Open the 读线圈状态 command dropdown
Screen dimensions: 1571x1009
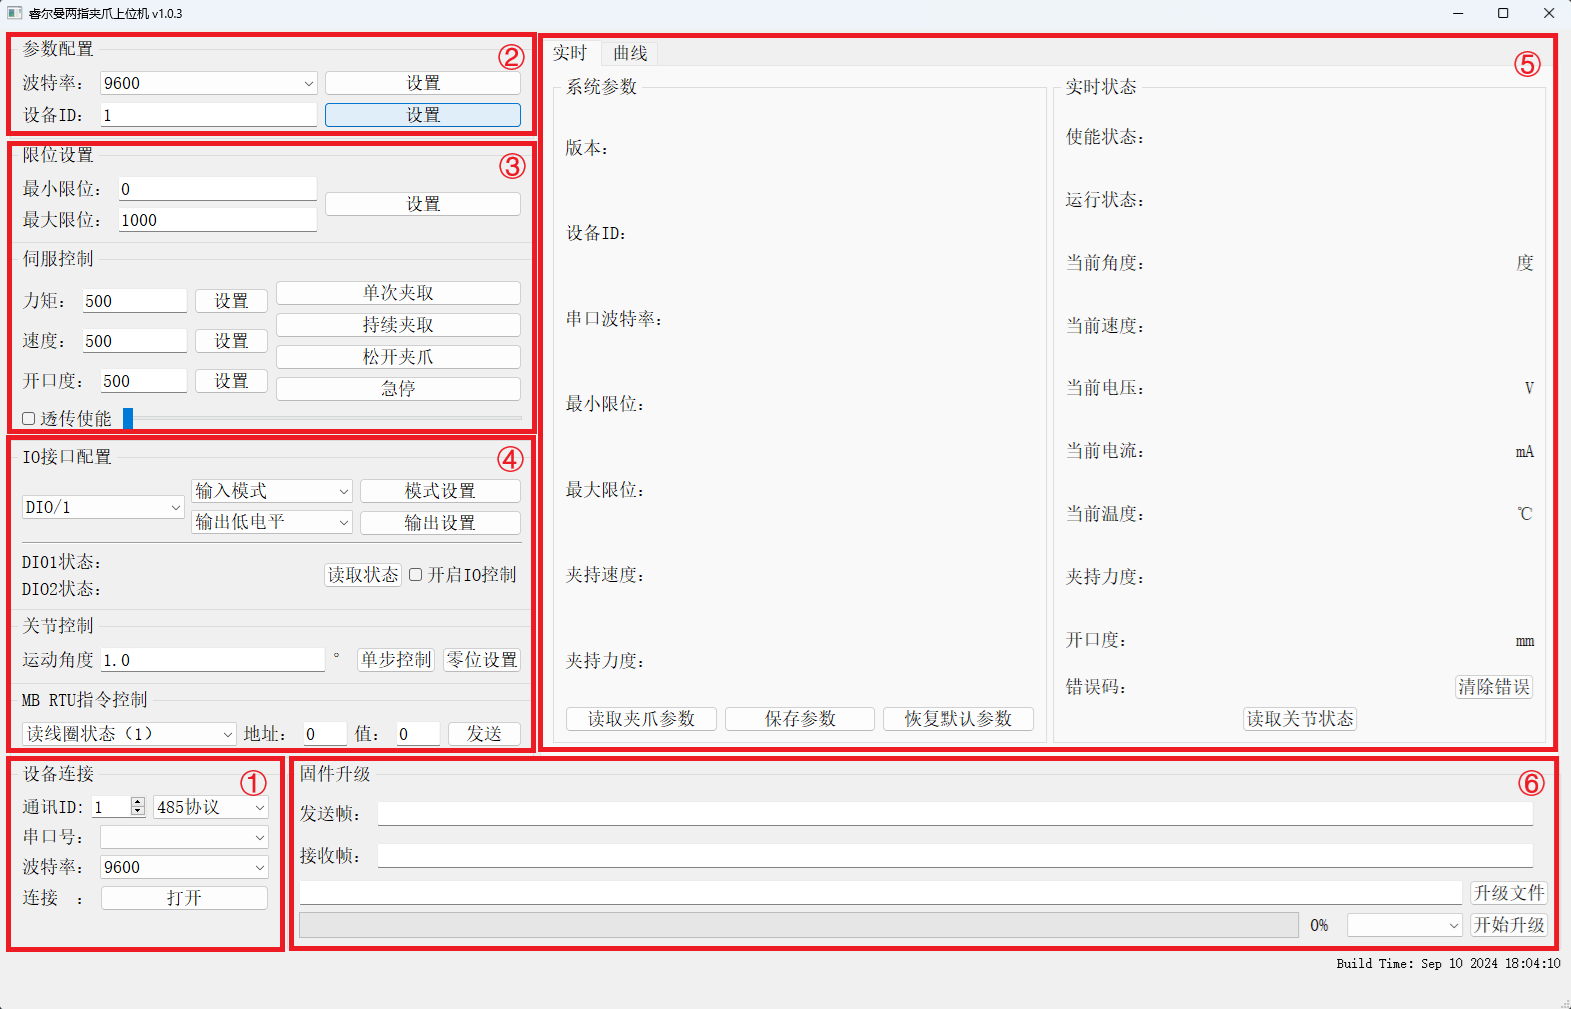tap(128, 734)
